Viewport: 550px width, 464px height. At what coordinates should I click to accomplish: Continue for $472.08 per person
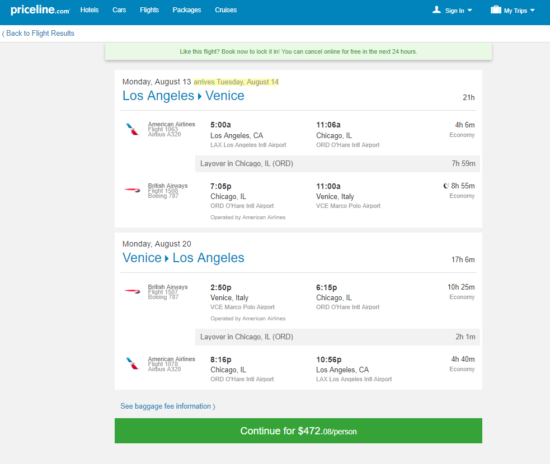click(298, 431)
